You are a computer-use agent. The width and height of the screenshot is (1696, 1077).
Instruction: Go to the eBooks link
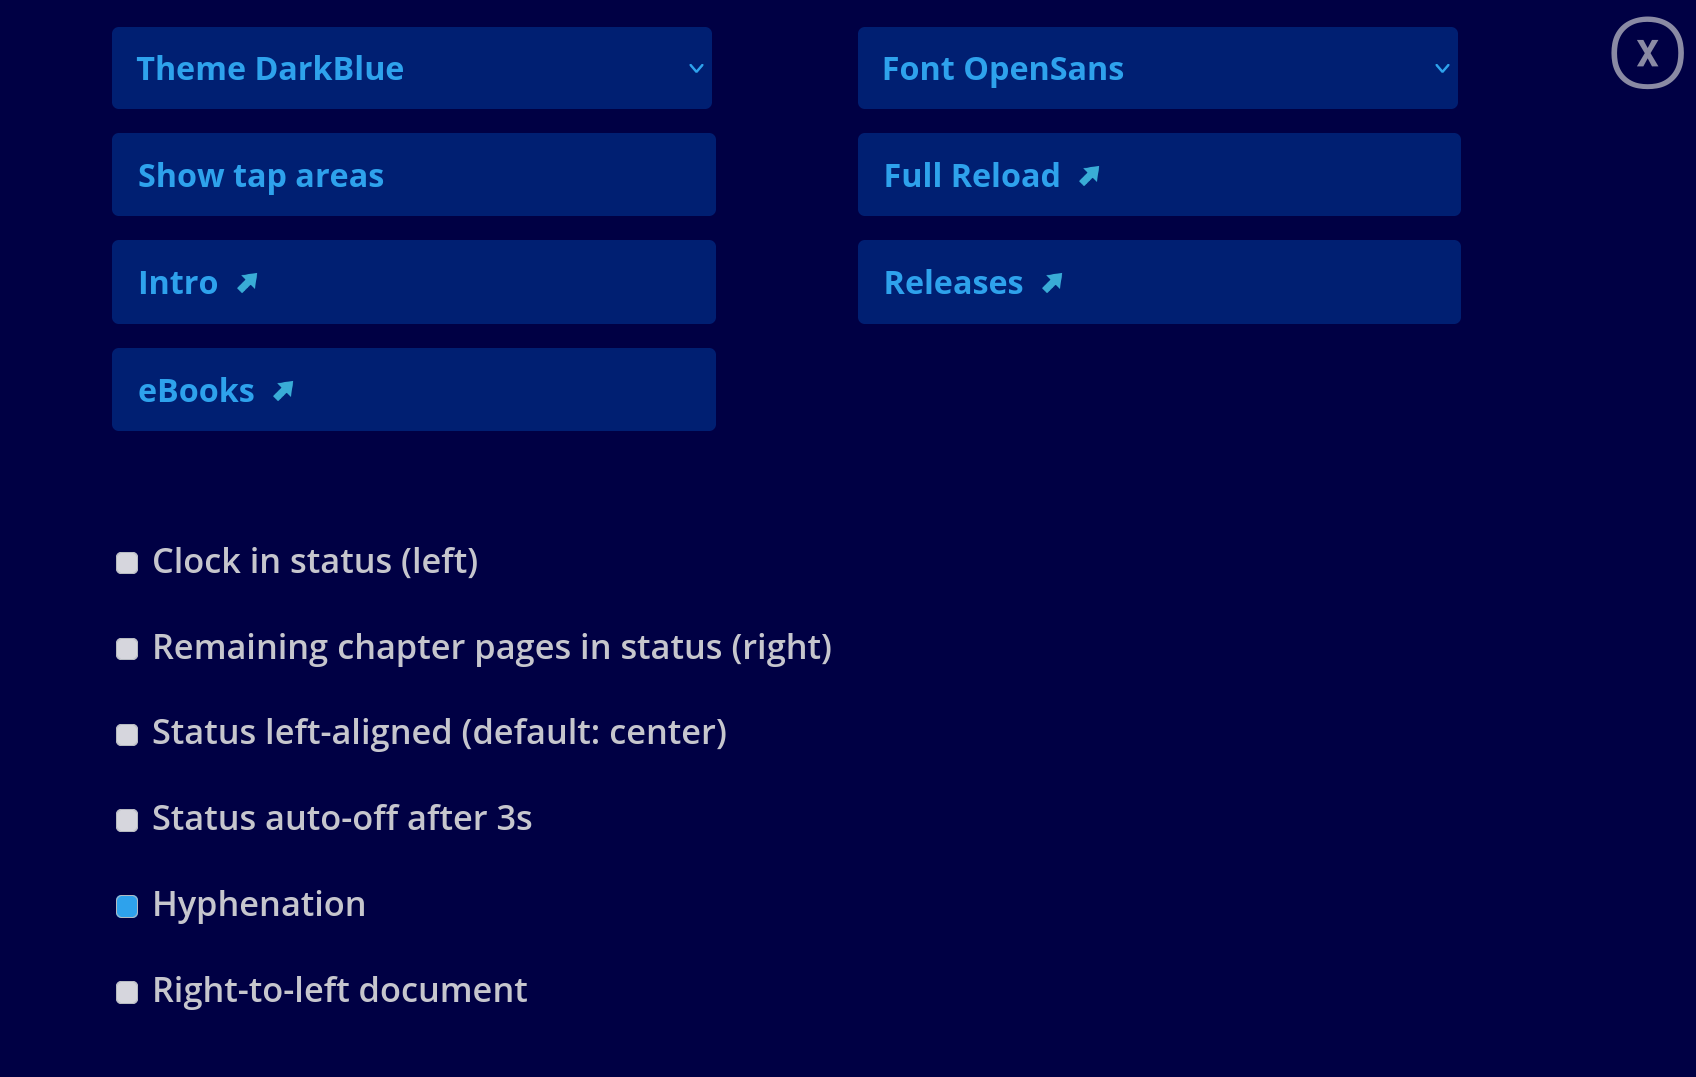196,391
